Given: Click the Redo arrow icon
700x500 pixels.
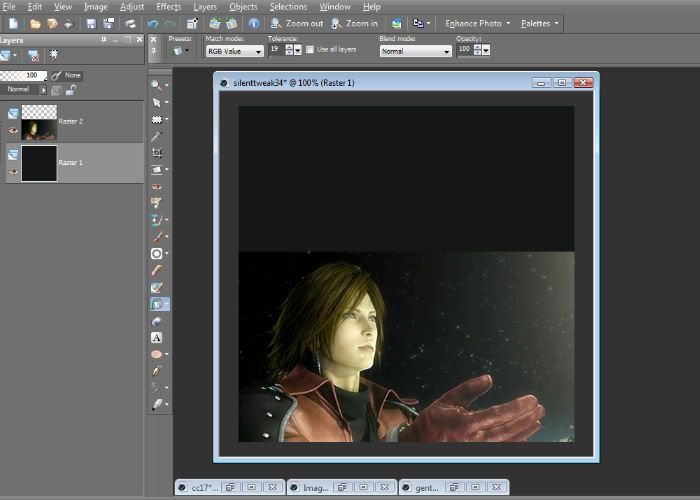Looking at the screenshot, I should pyautogui.click(x=170, y=24).
